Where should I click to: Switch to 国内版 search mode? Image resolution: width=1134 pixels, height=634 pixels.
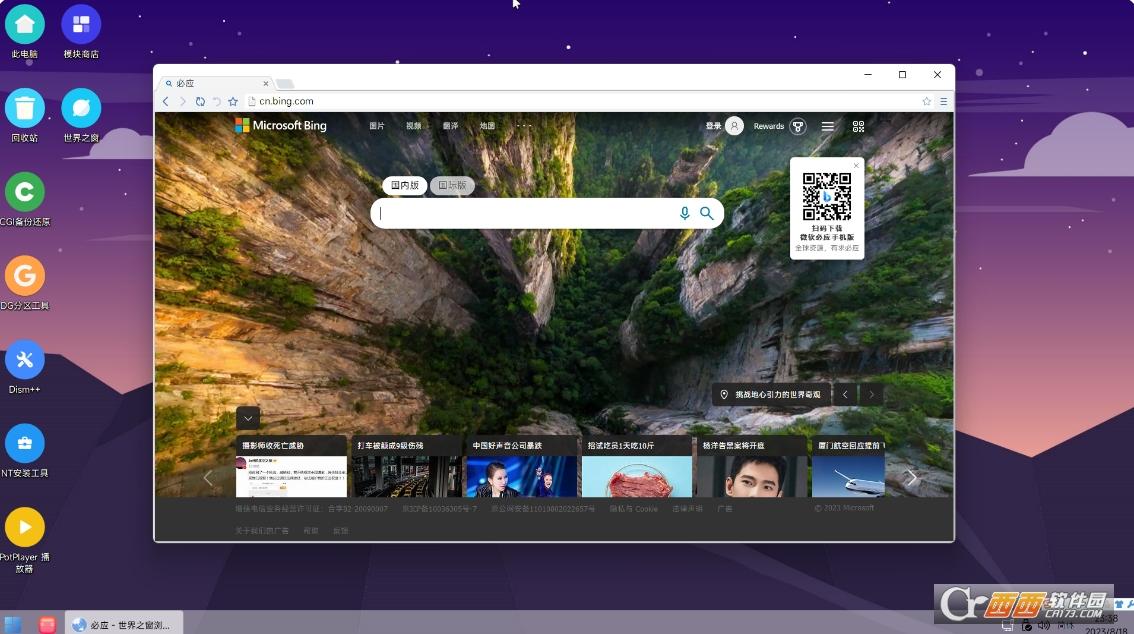click(404, 186)
